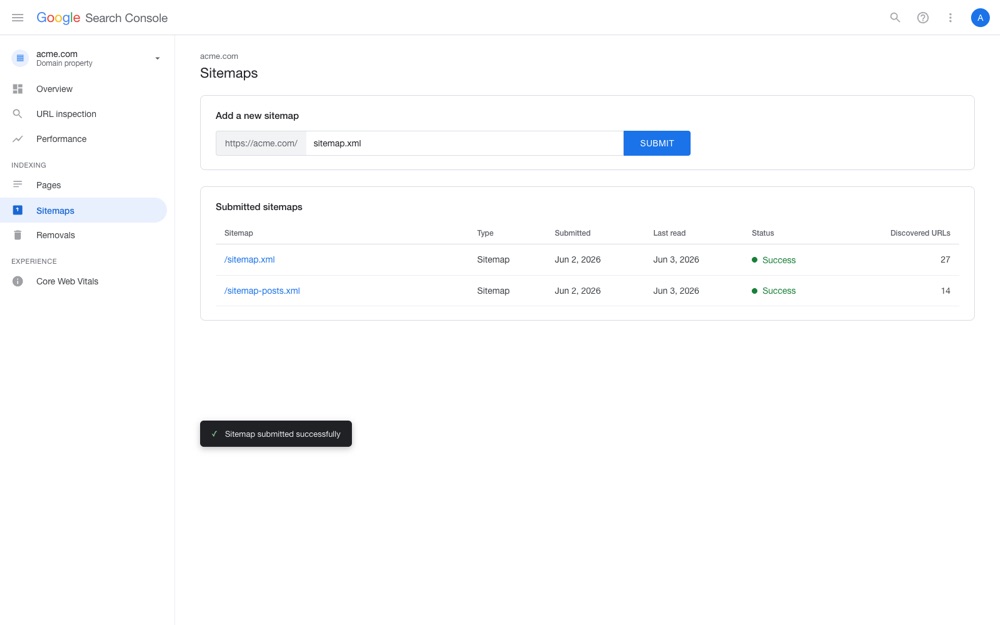Click discovered URLs count 27

pyautogui.click(x=945, y=260)
